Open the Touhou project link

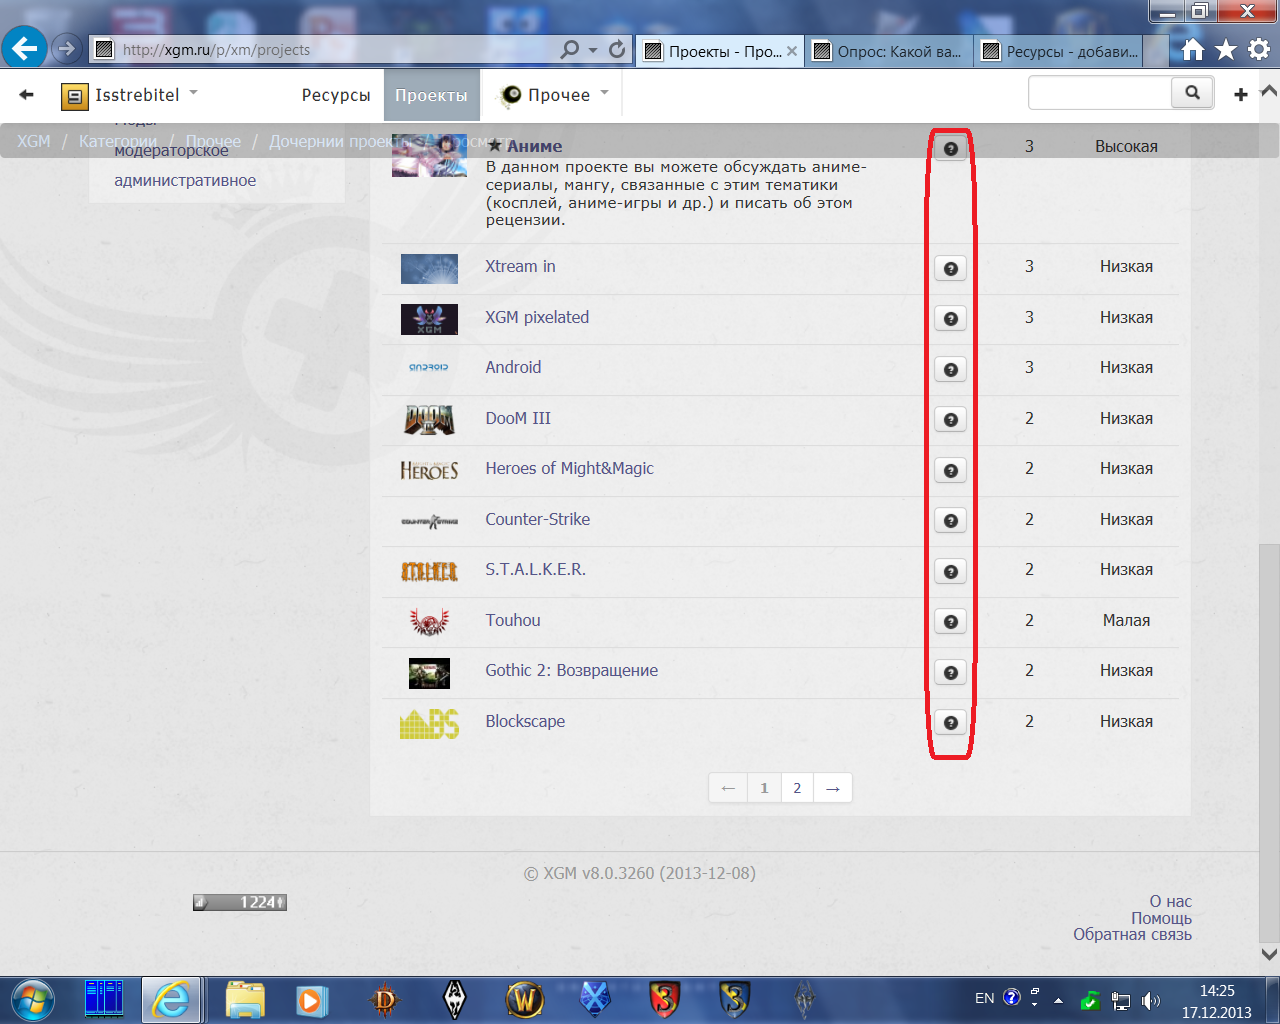(x=513, y=620)
